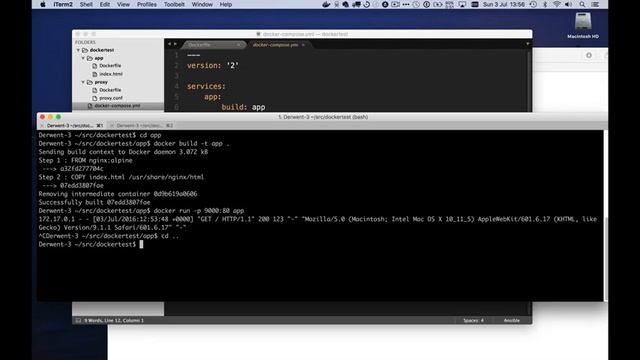Open the Shell menu
Image resolution: width=640 pixels, height=360 pixels.
pyautogui.click(x=86, y=4)
